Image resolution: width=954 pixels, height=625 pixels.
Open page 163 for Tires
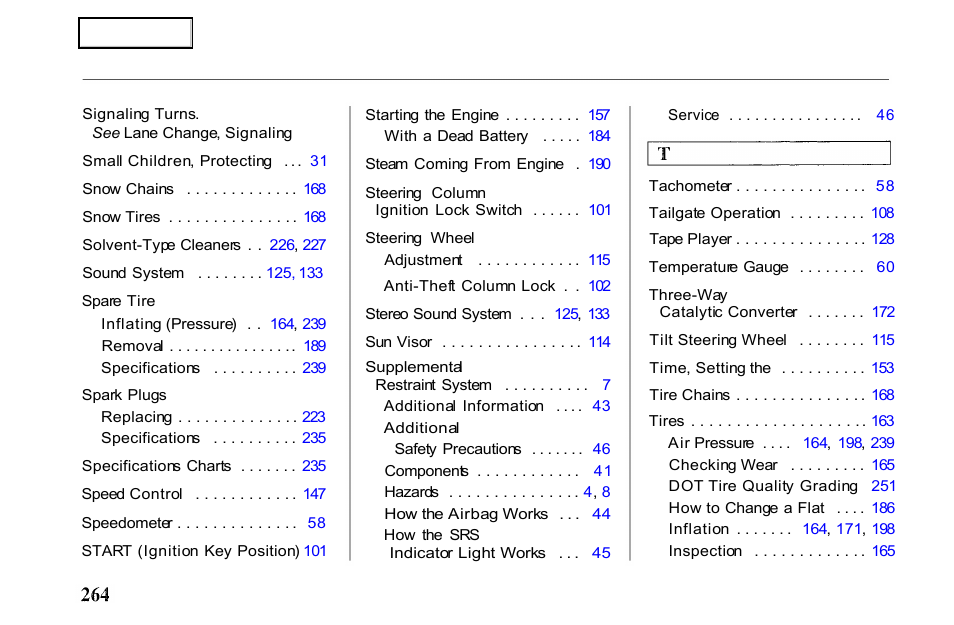tap(883, 421)
